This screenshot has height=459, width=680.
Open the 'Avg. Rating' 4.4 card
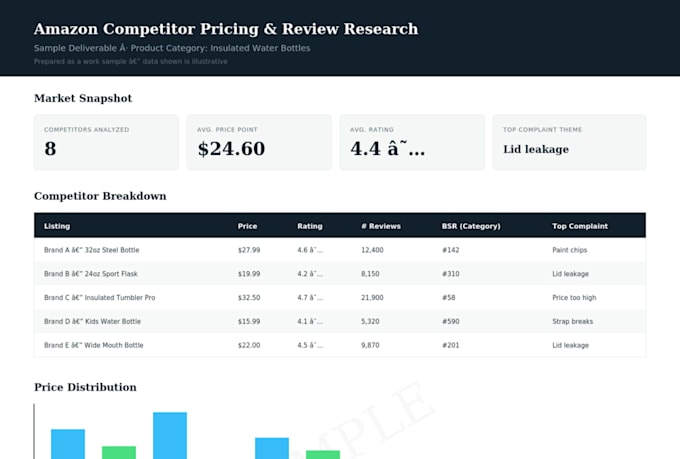412,142
